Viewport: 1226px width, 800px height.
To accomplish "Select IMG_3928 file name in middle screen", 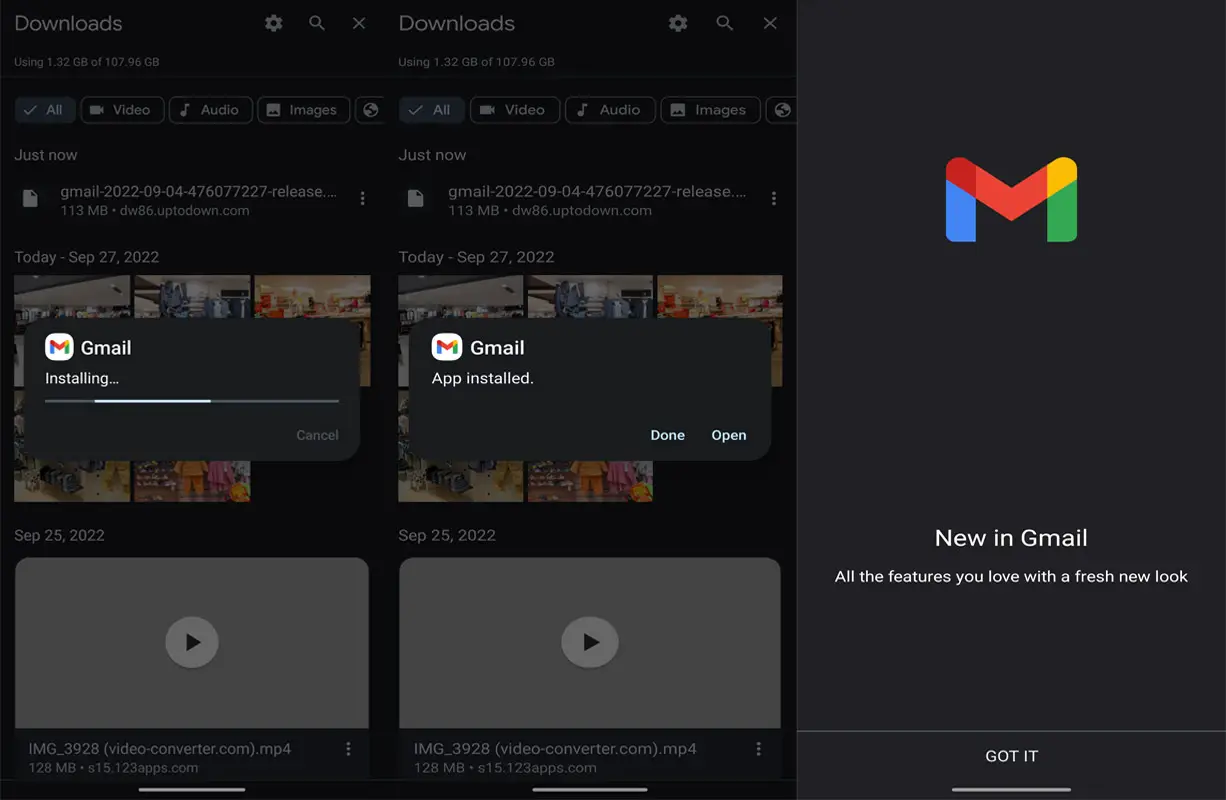I will coord(555,748).
